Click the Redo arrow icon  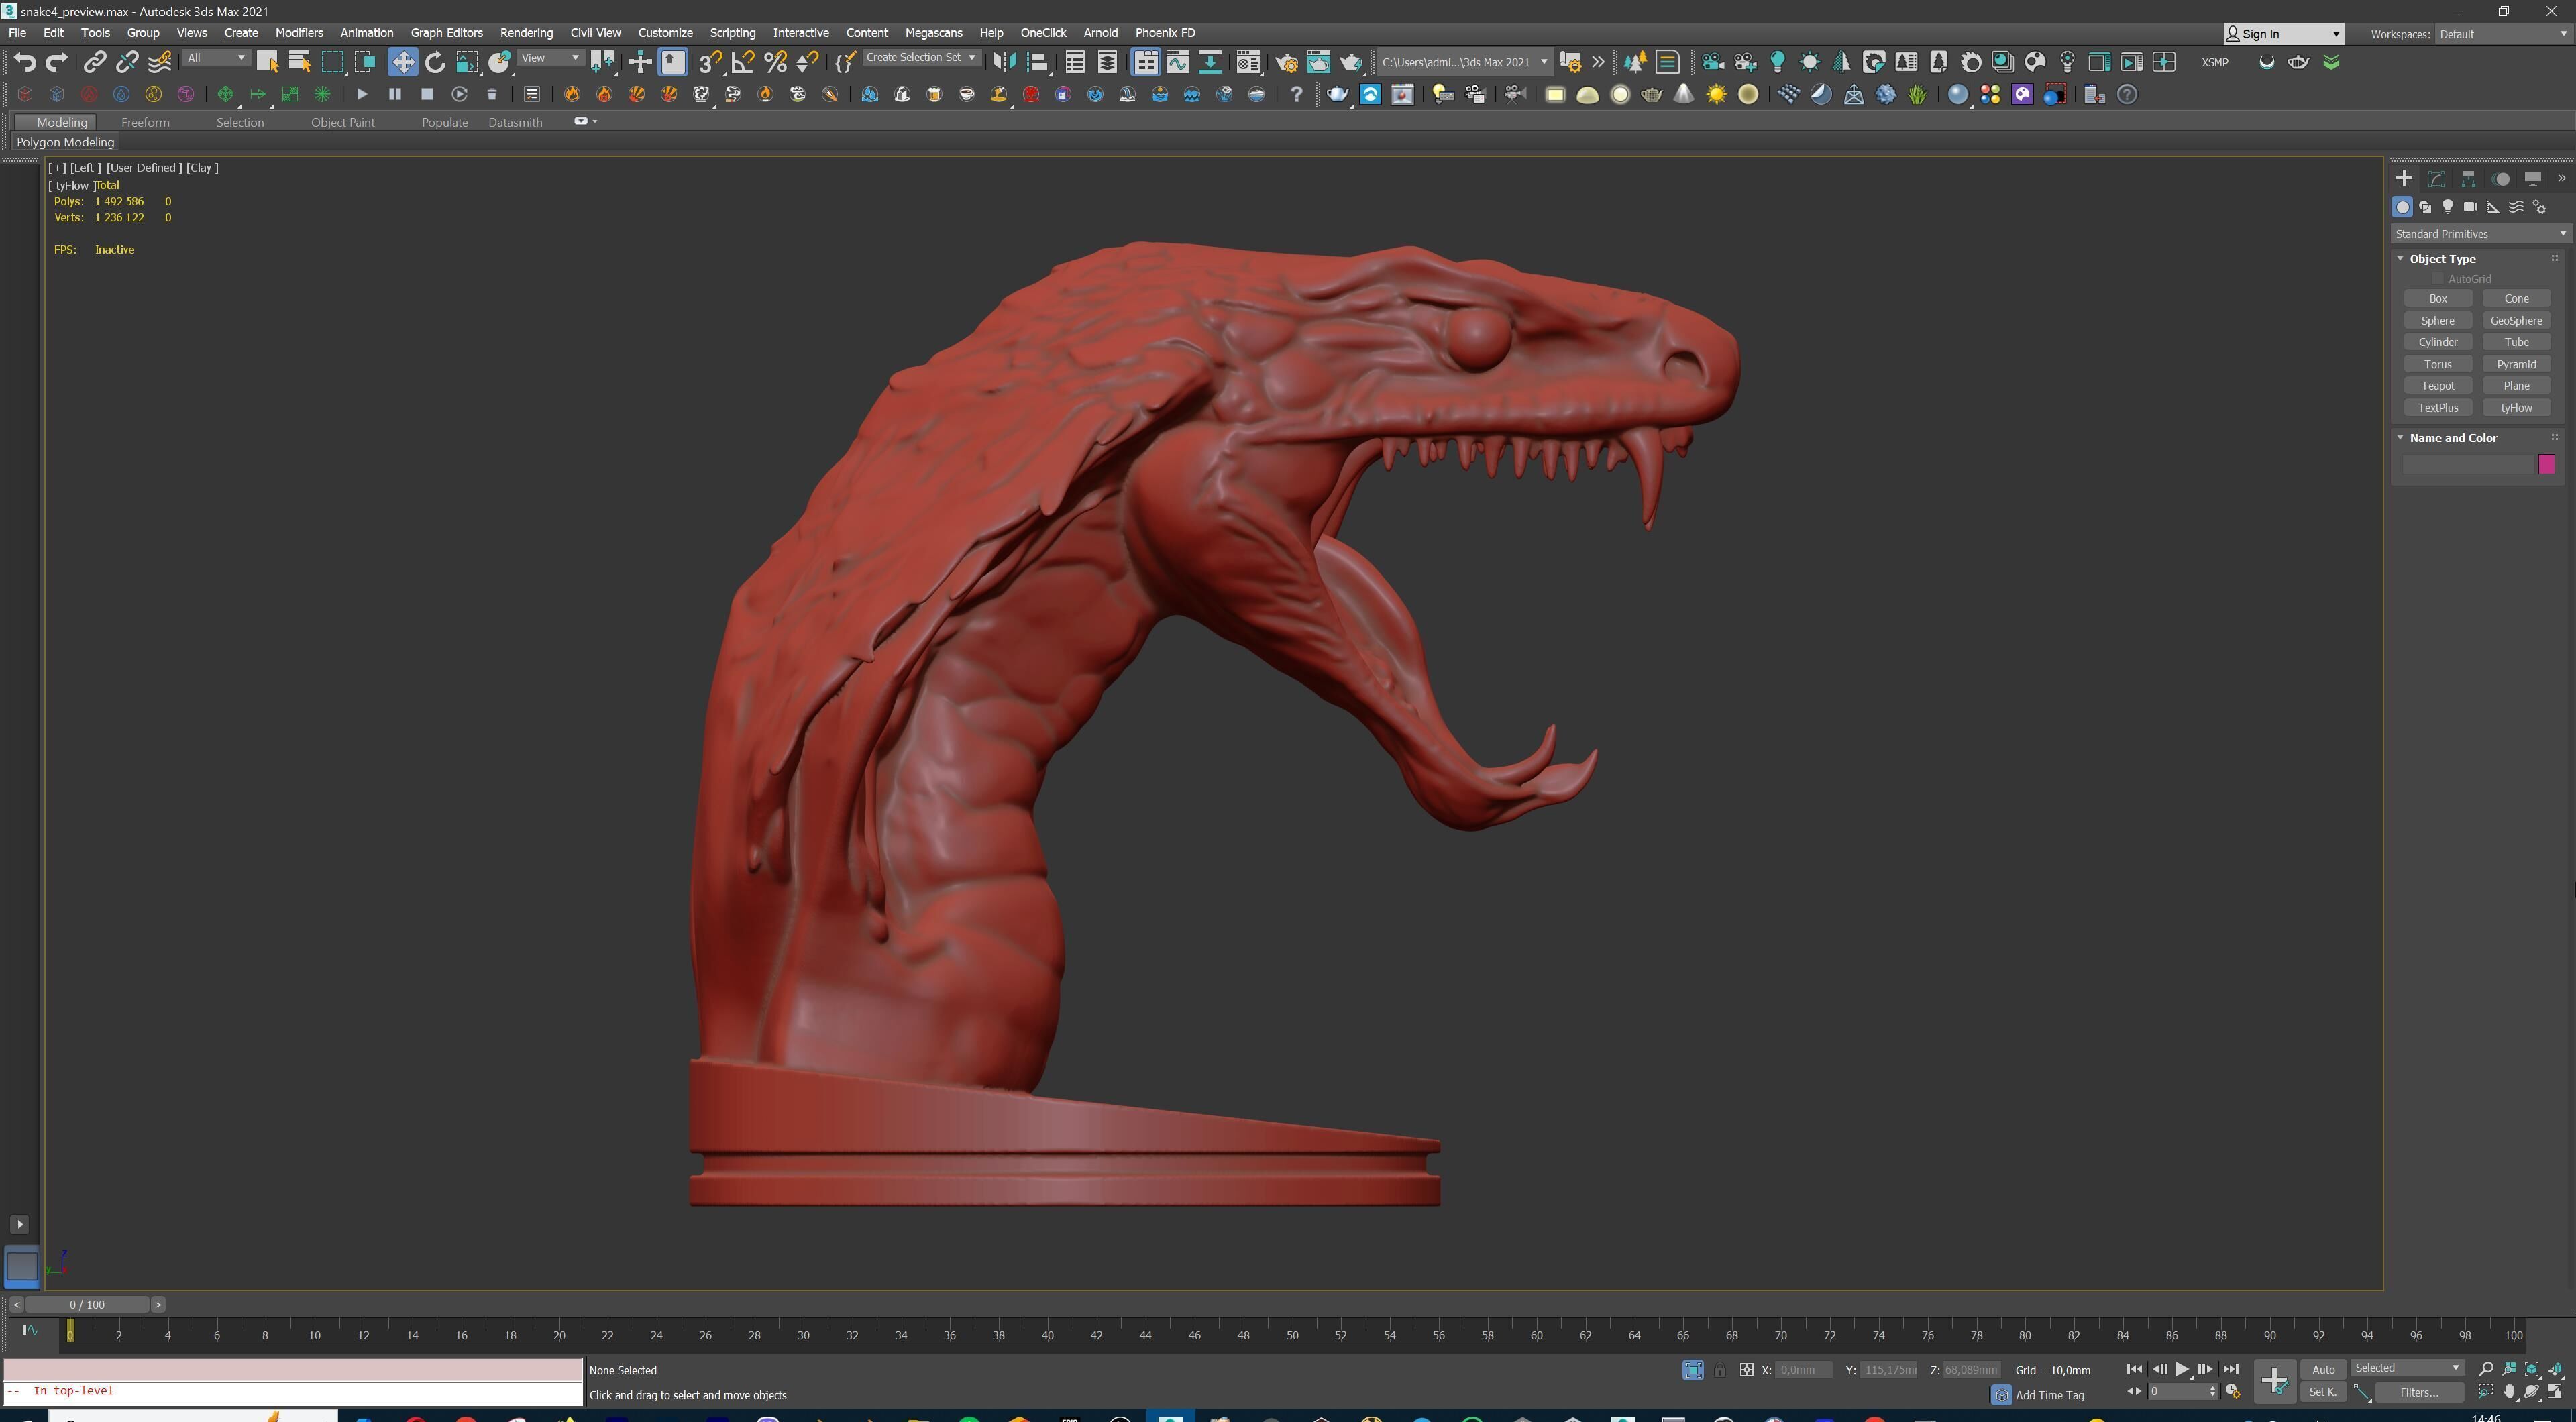pos(57,62)
